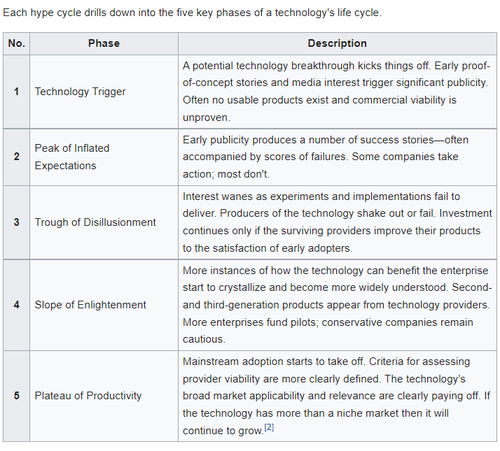500x451 pixels.
Task: Click row number 4 cell
Action: point(17,305)
